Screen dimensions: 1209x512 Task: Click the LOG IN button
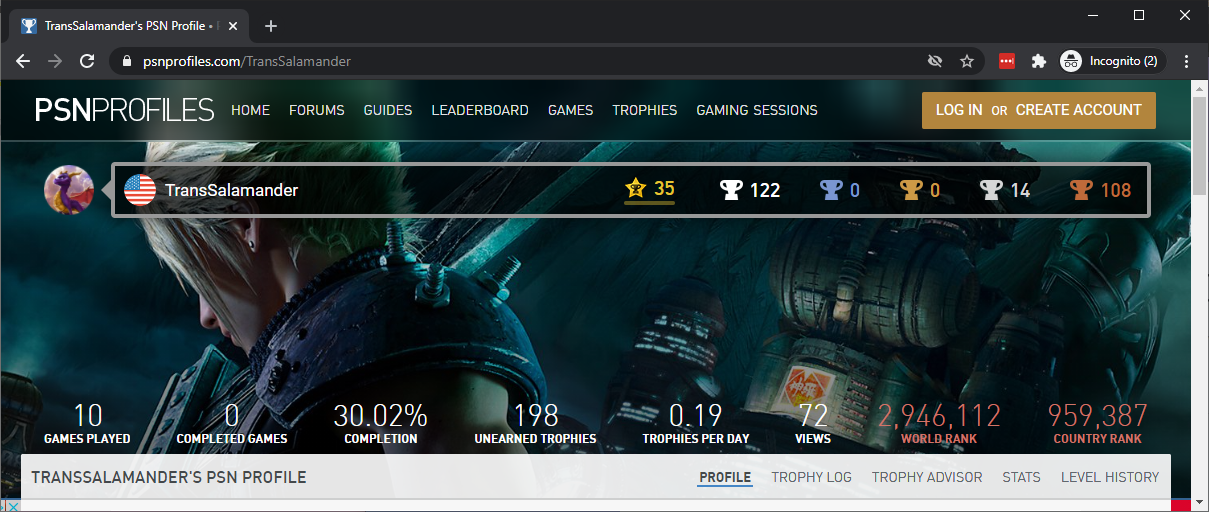click(959, 110)
